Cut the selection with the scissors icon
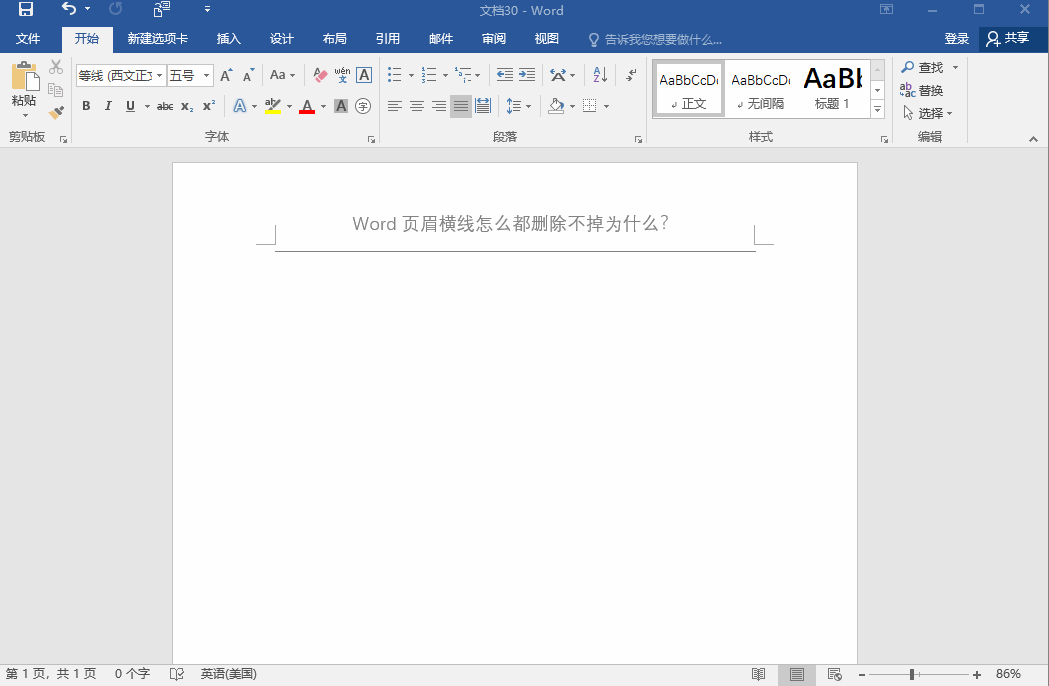This screenshot has width=1049, height=686. pyautogui.click(x=56, y=67)
